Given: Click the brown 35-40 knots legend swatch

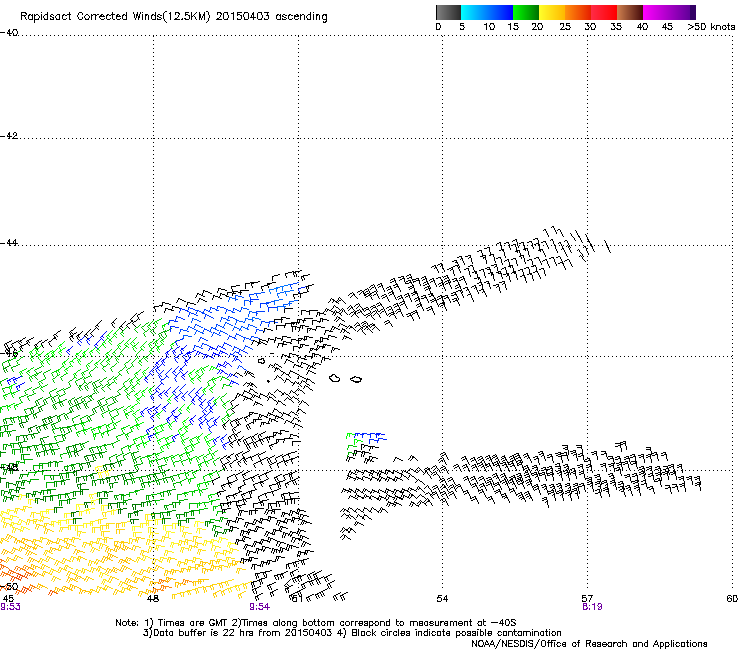Looking at the screenshot, I should coord(630,12).
